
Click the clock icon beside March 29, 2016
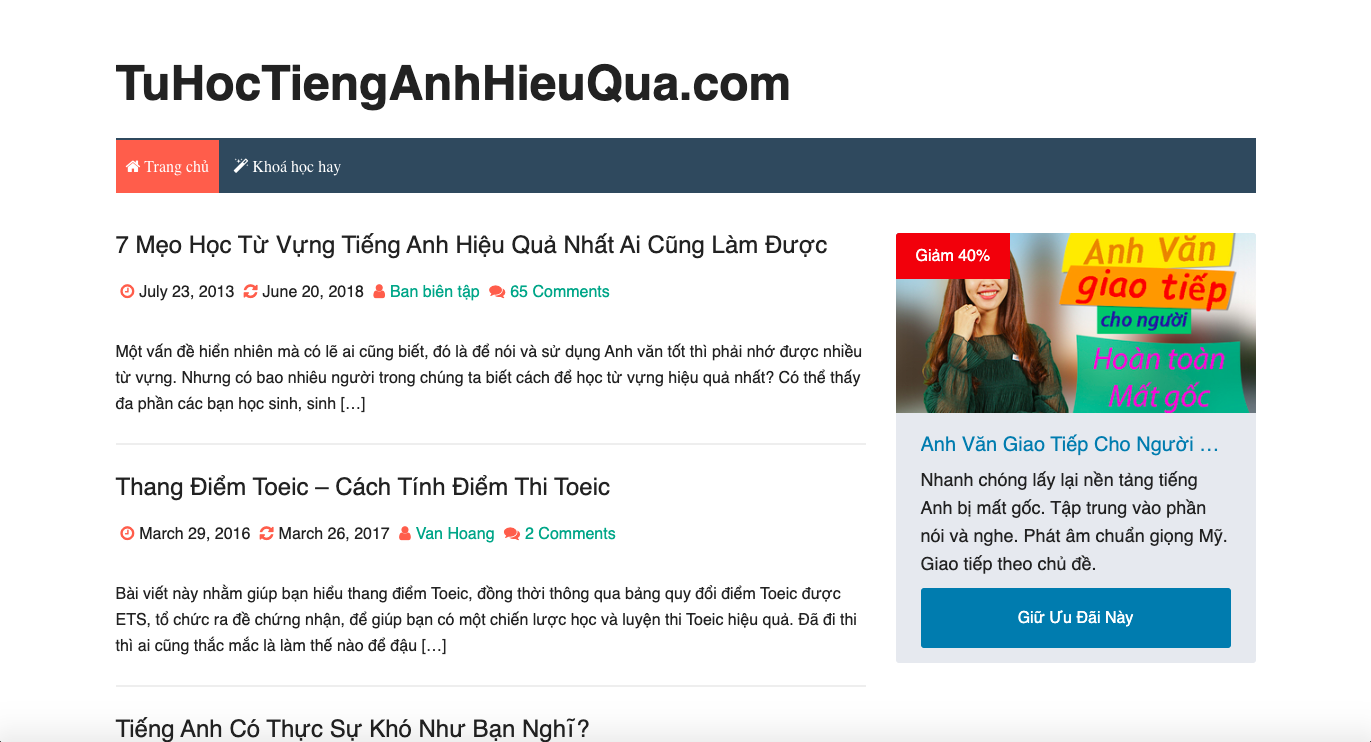point(127,534)
